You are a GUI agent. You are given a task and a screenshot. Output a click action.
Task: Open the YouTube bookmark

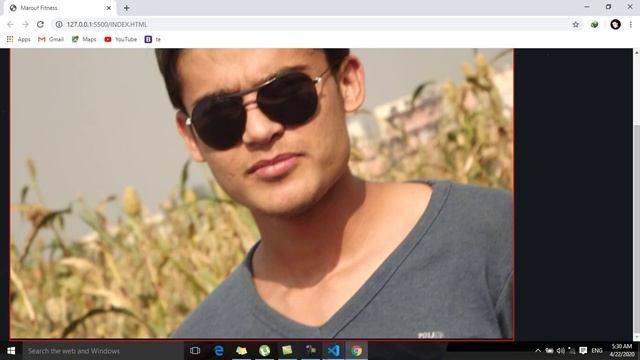(120, 39)
